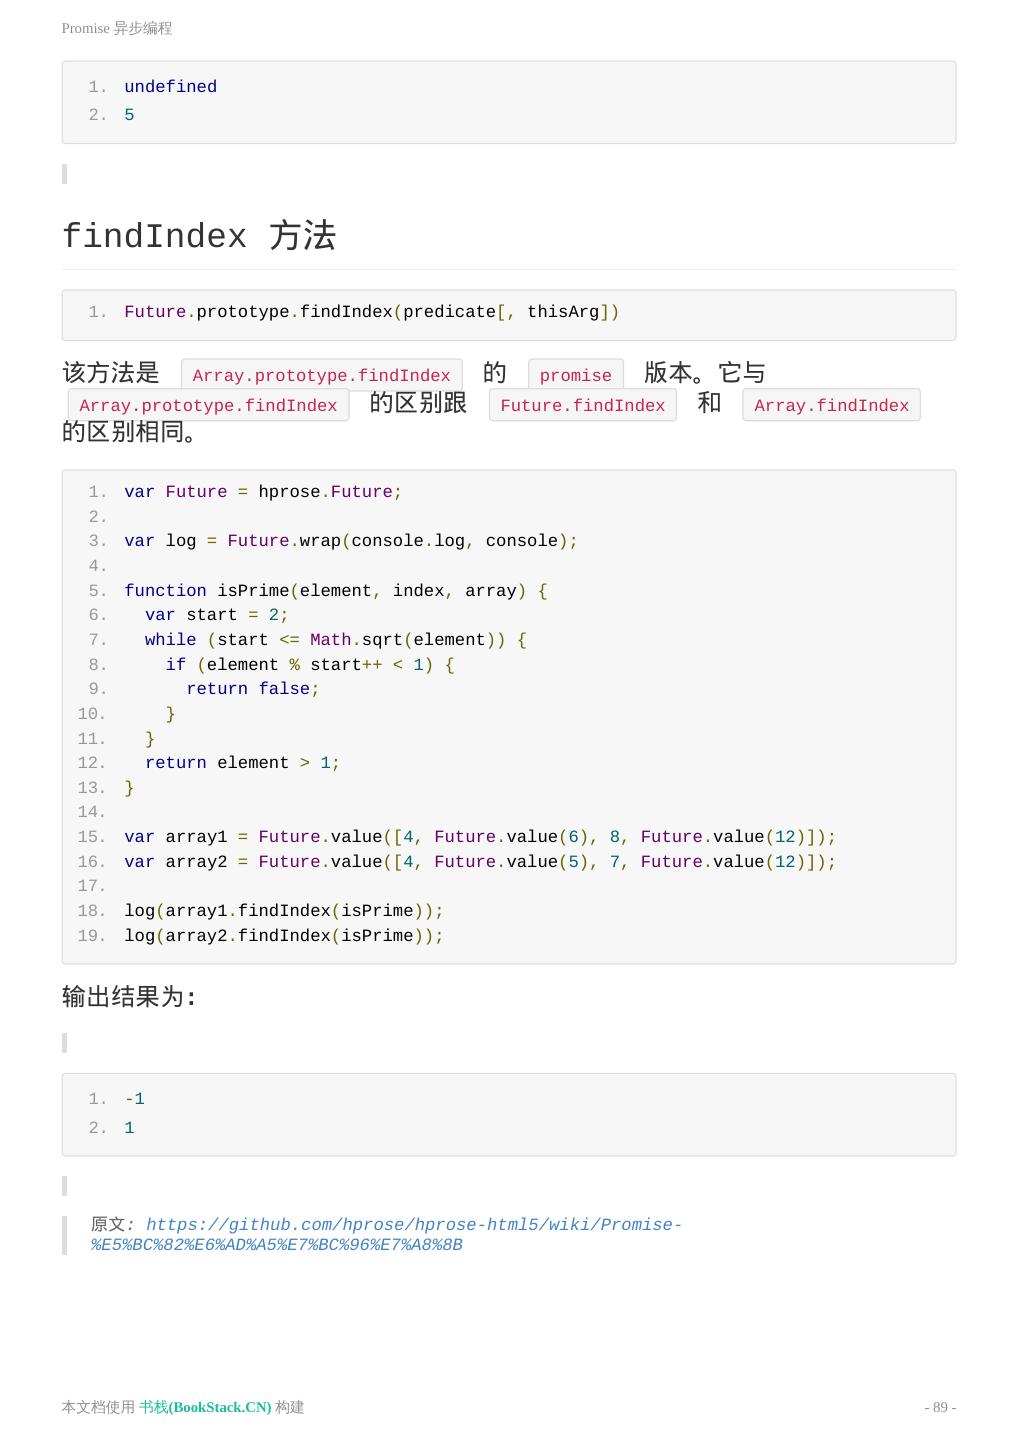Click the while loop code line
The height and width of the screenshot is (1440, 1019).
335,640
